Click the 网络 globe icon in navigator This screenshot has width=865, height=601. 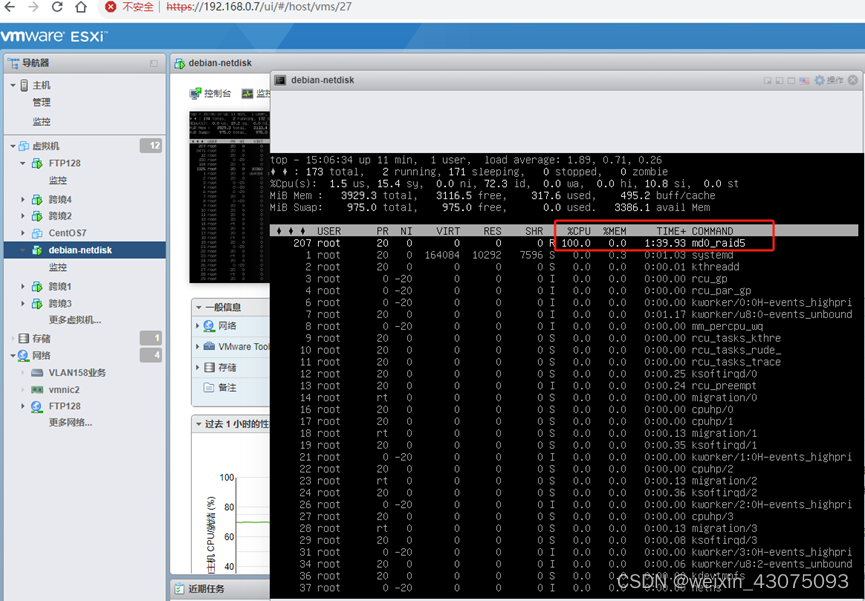click(24, 355)
